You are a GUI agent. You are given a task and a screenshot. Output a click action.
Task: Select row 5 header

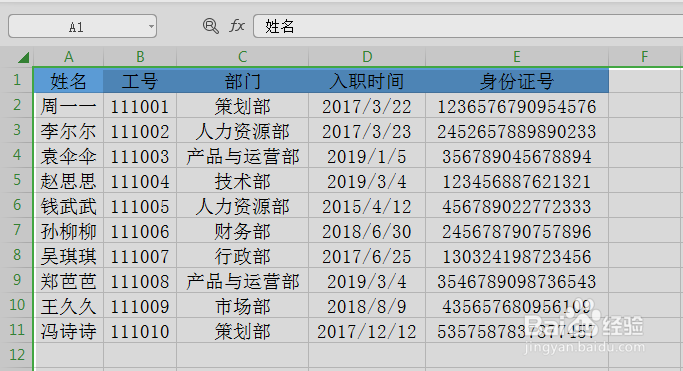click(x=17, y=180)
